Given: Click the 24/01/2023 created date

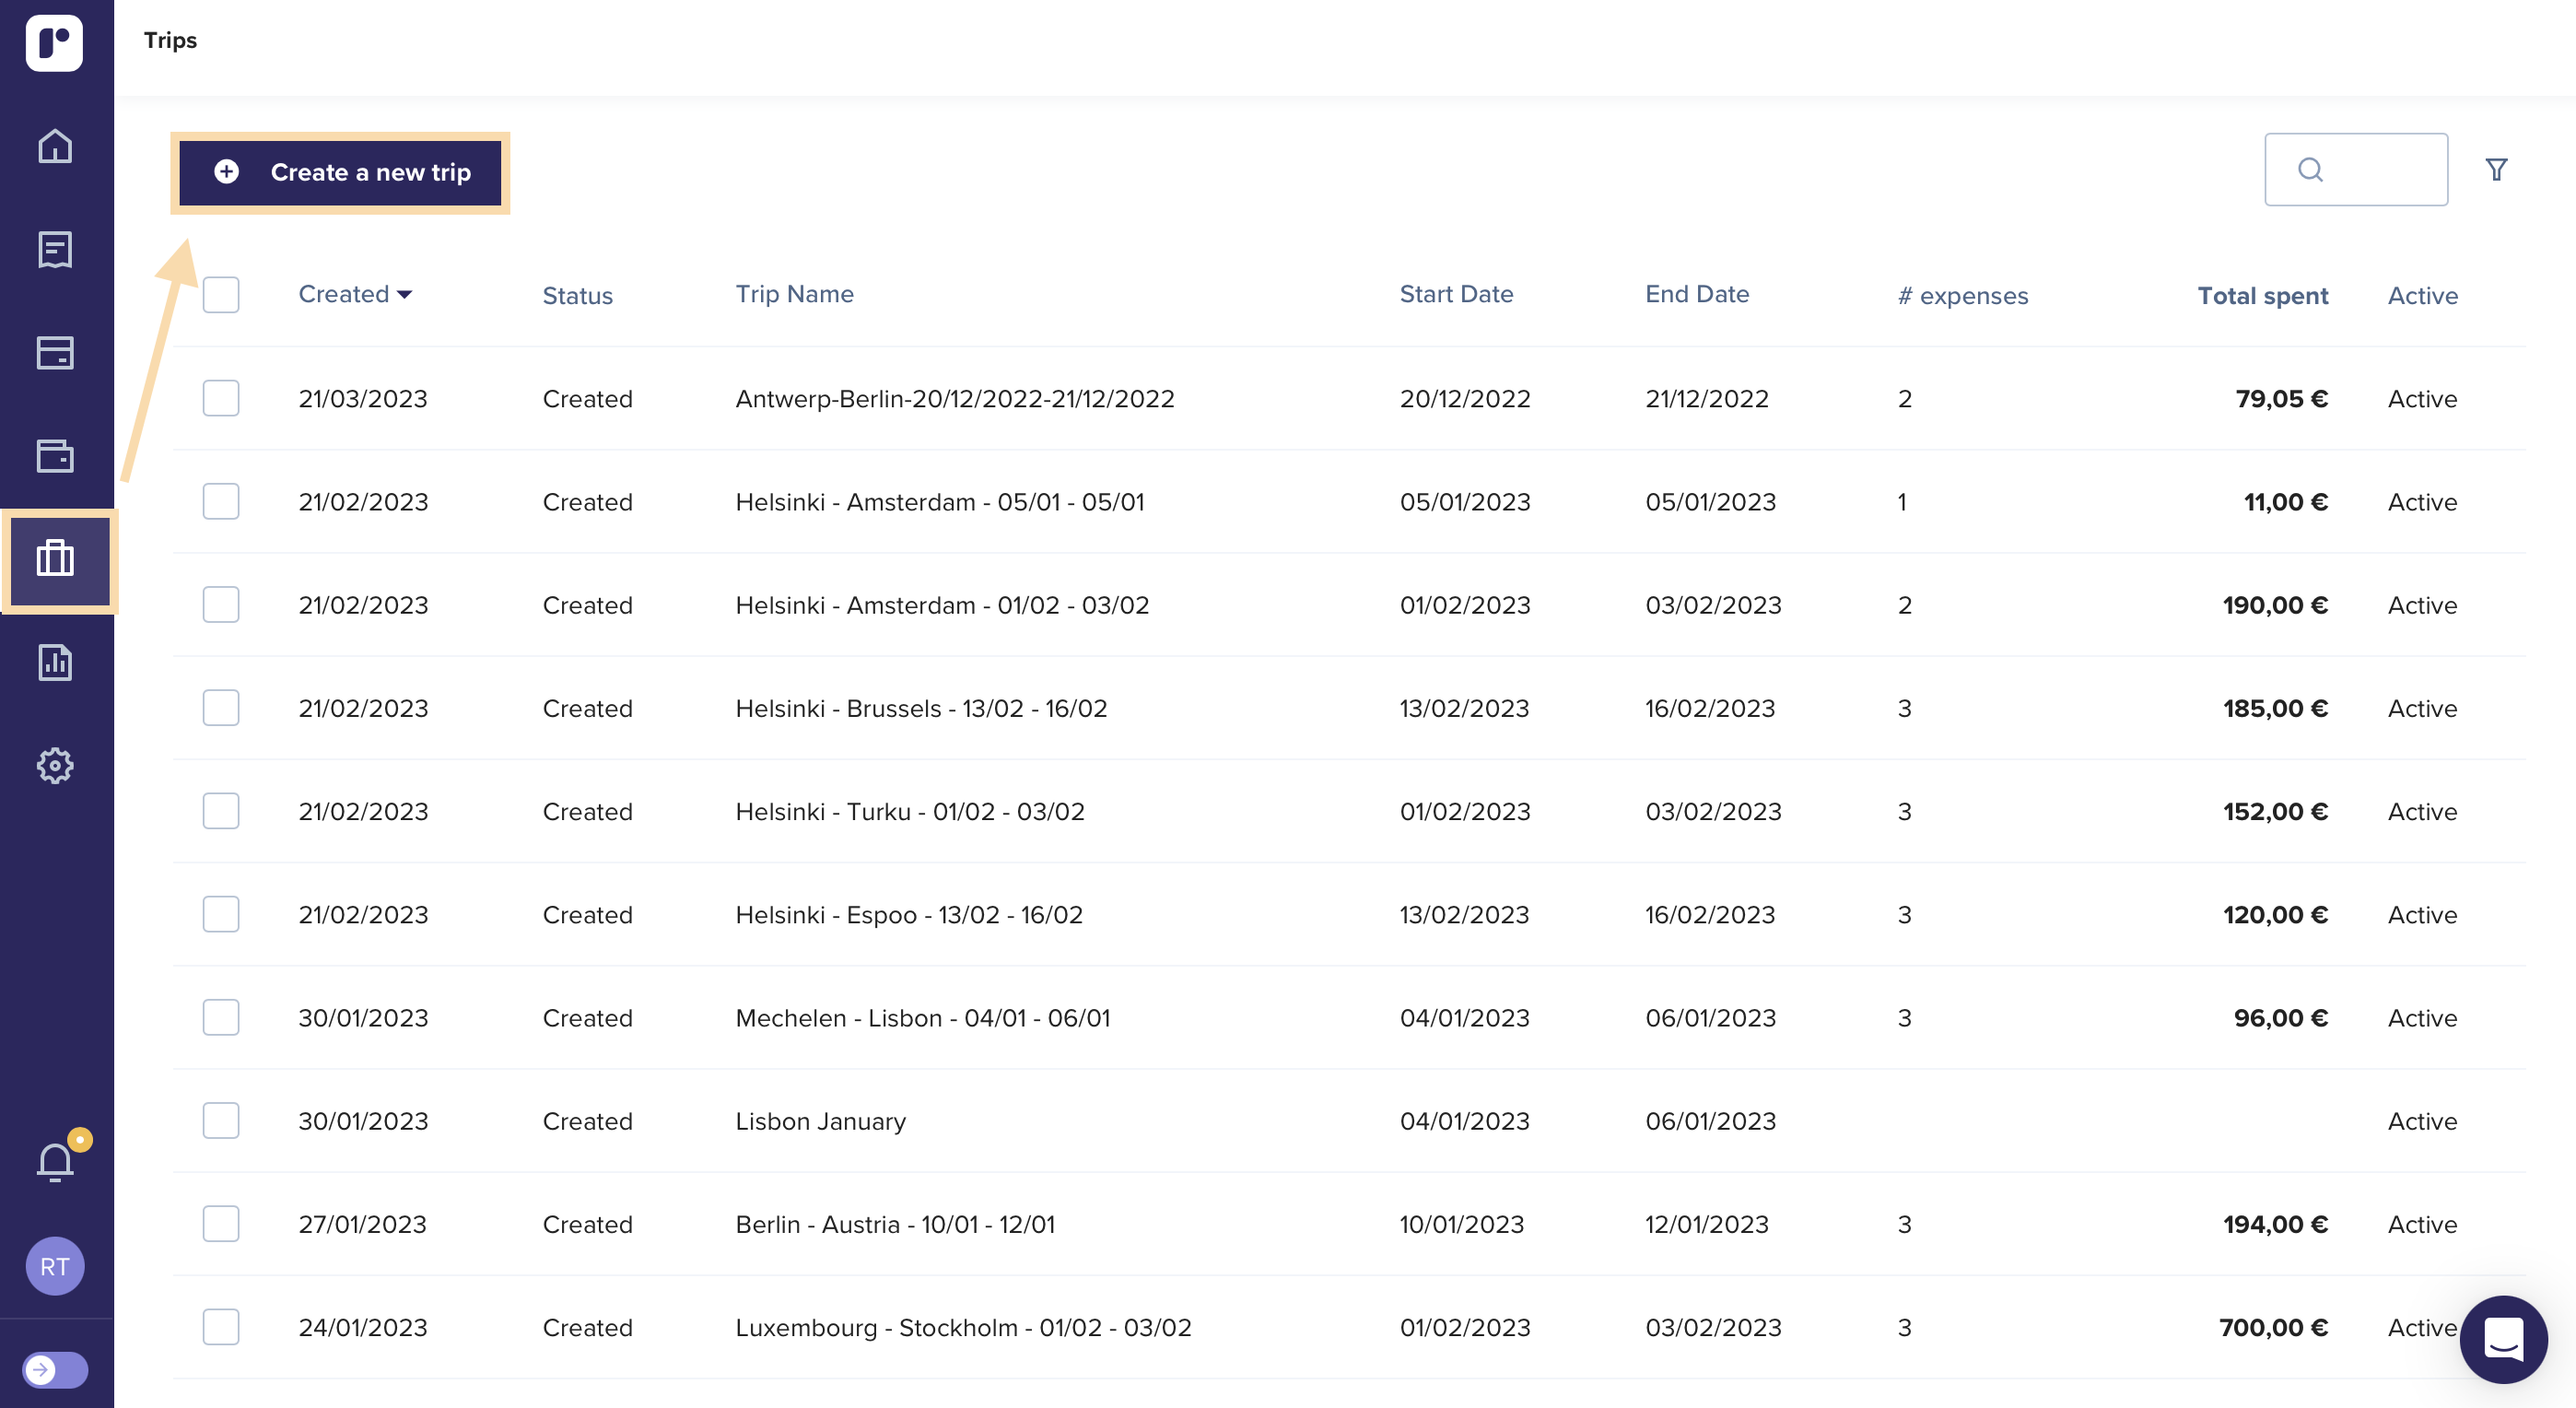Looking at the screenshot, I should coord(363,1327).
